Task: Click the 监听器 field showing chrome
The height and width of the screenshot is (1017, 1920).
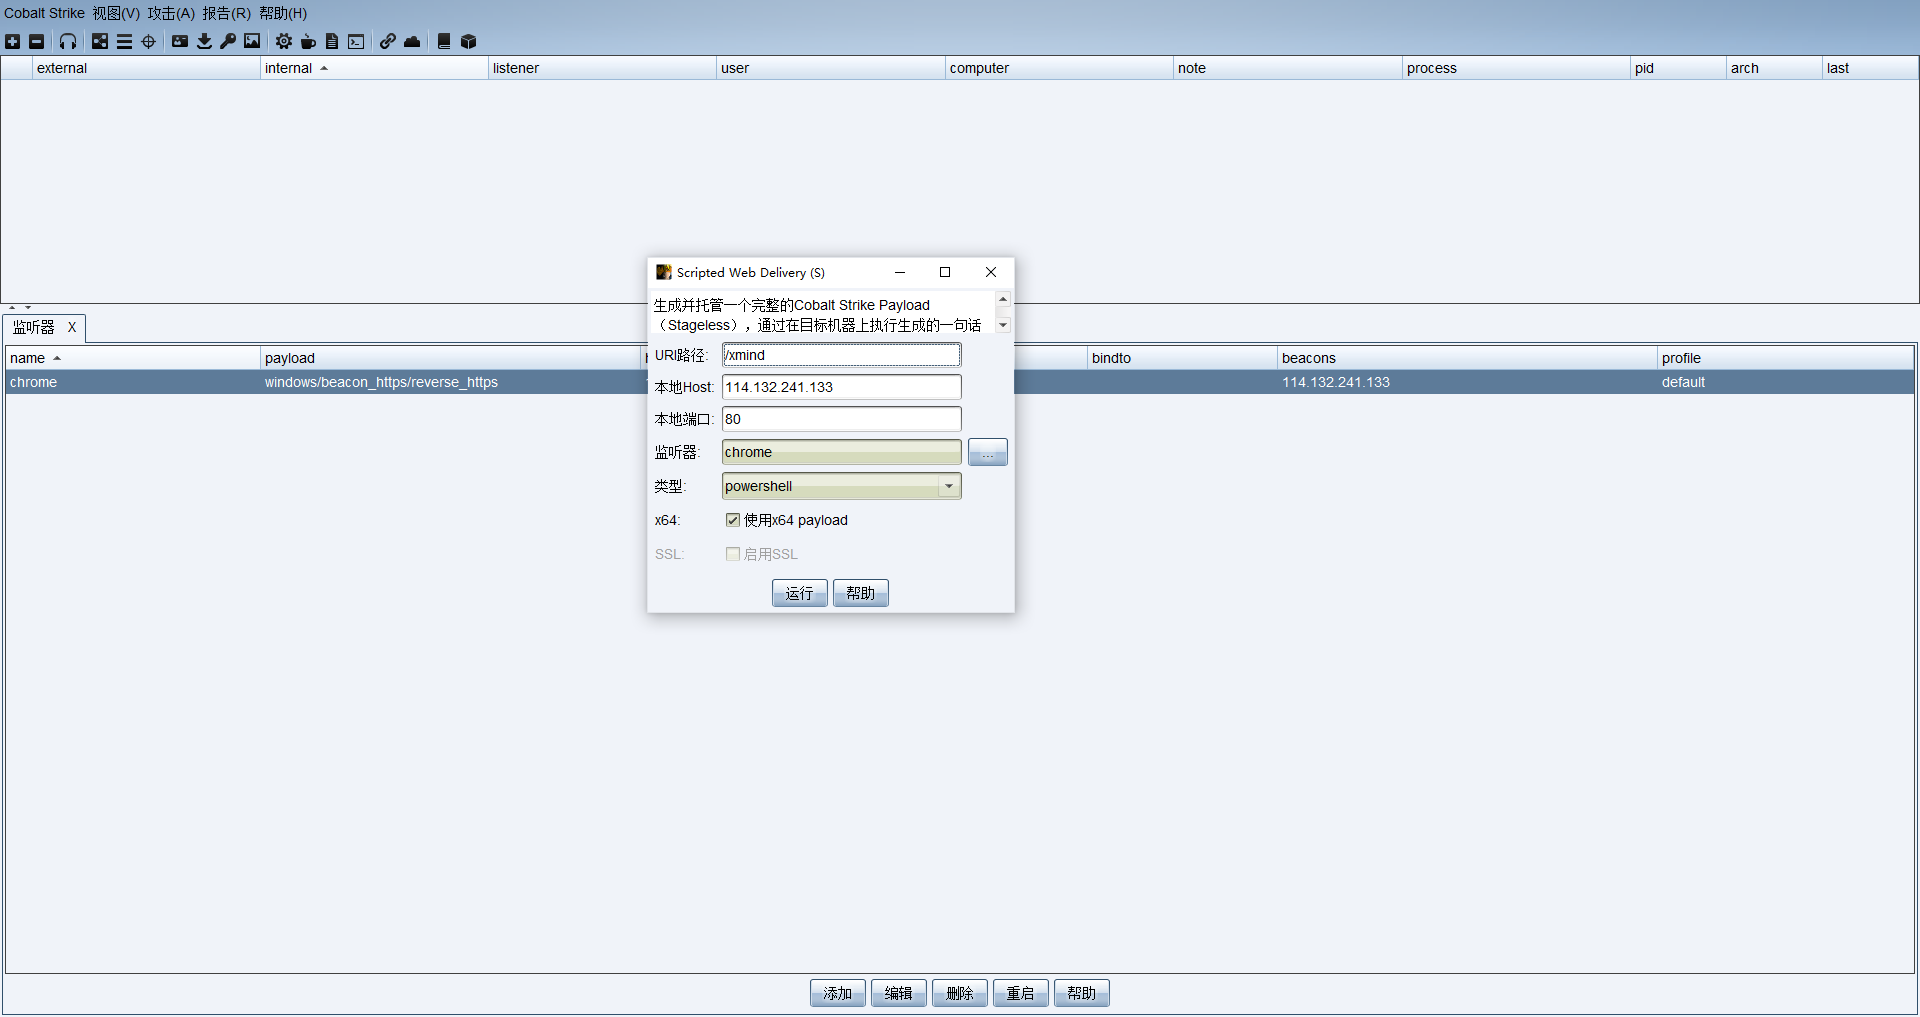Action: pos(842,452)
